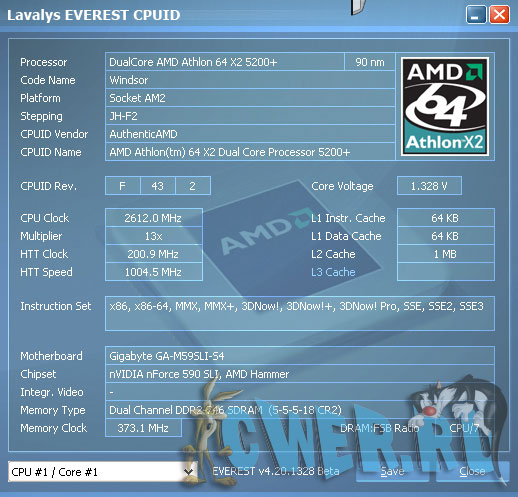Click the Code Name label
This screenshot has width=518, height=497.
pyautogui.click(x=48, y=80)
